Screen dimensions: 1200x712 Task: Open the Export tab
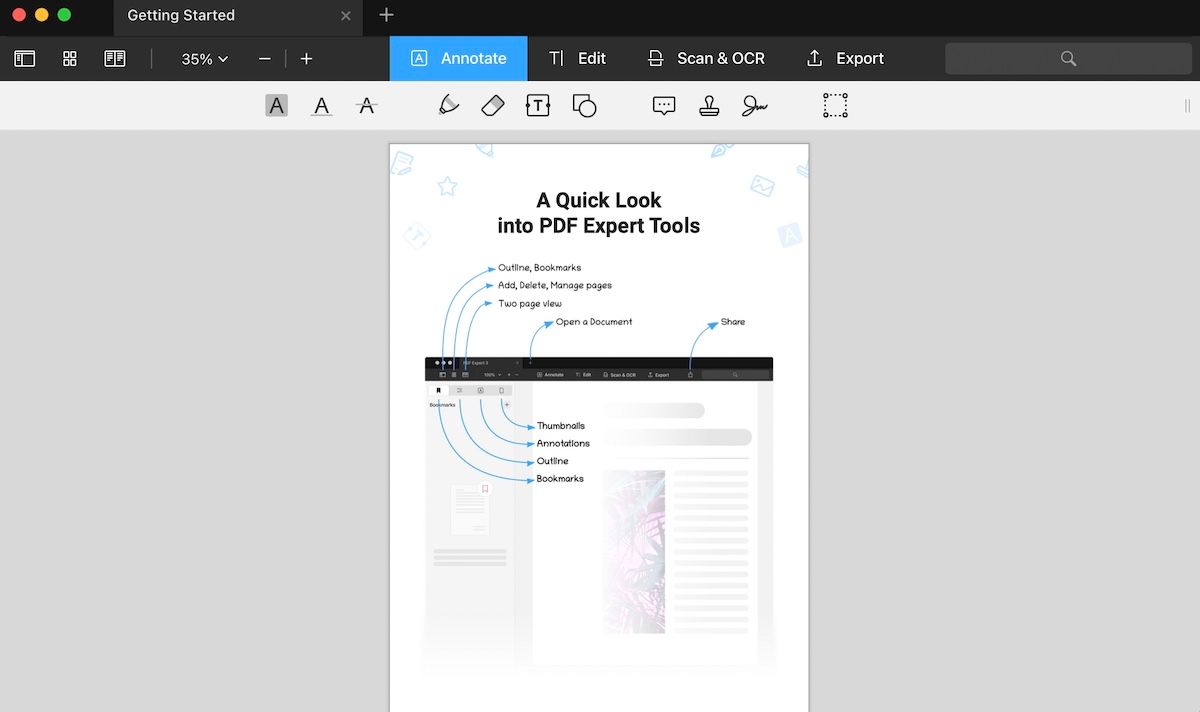845,58
